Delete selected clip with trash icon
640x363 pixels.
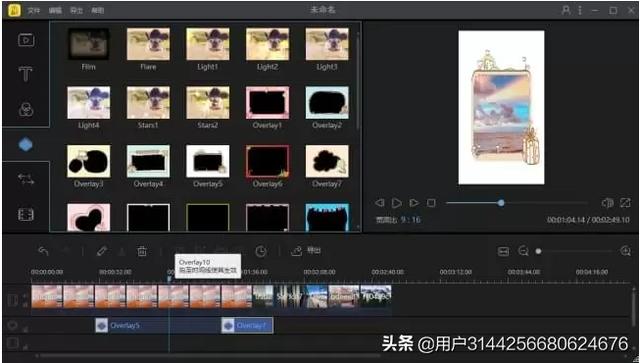tap(142, 251)
